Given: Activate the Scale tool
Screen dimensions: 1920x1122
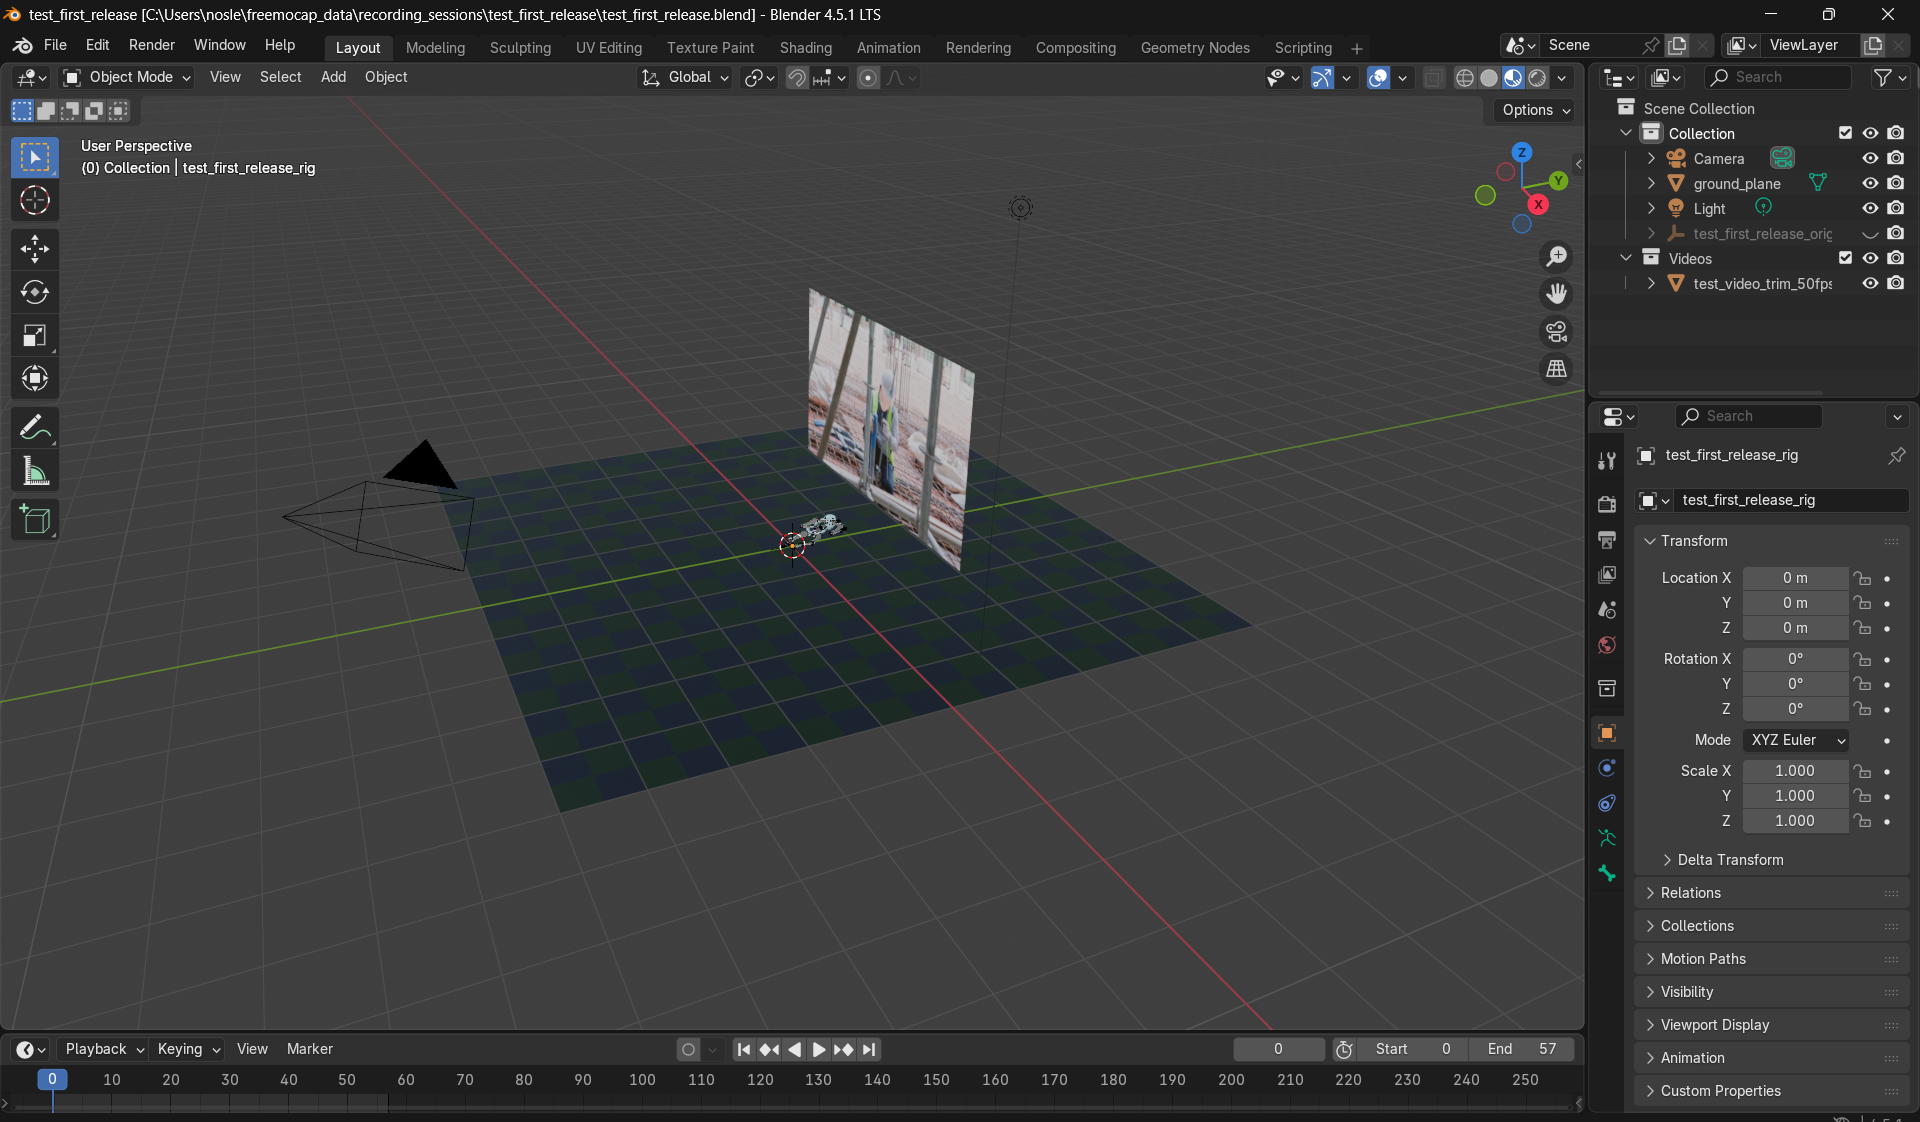Looking at the screenshot, I should (x=35, y=335).
